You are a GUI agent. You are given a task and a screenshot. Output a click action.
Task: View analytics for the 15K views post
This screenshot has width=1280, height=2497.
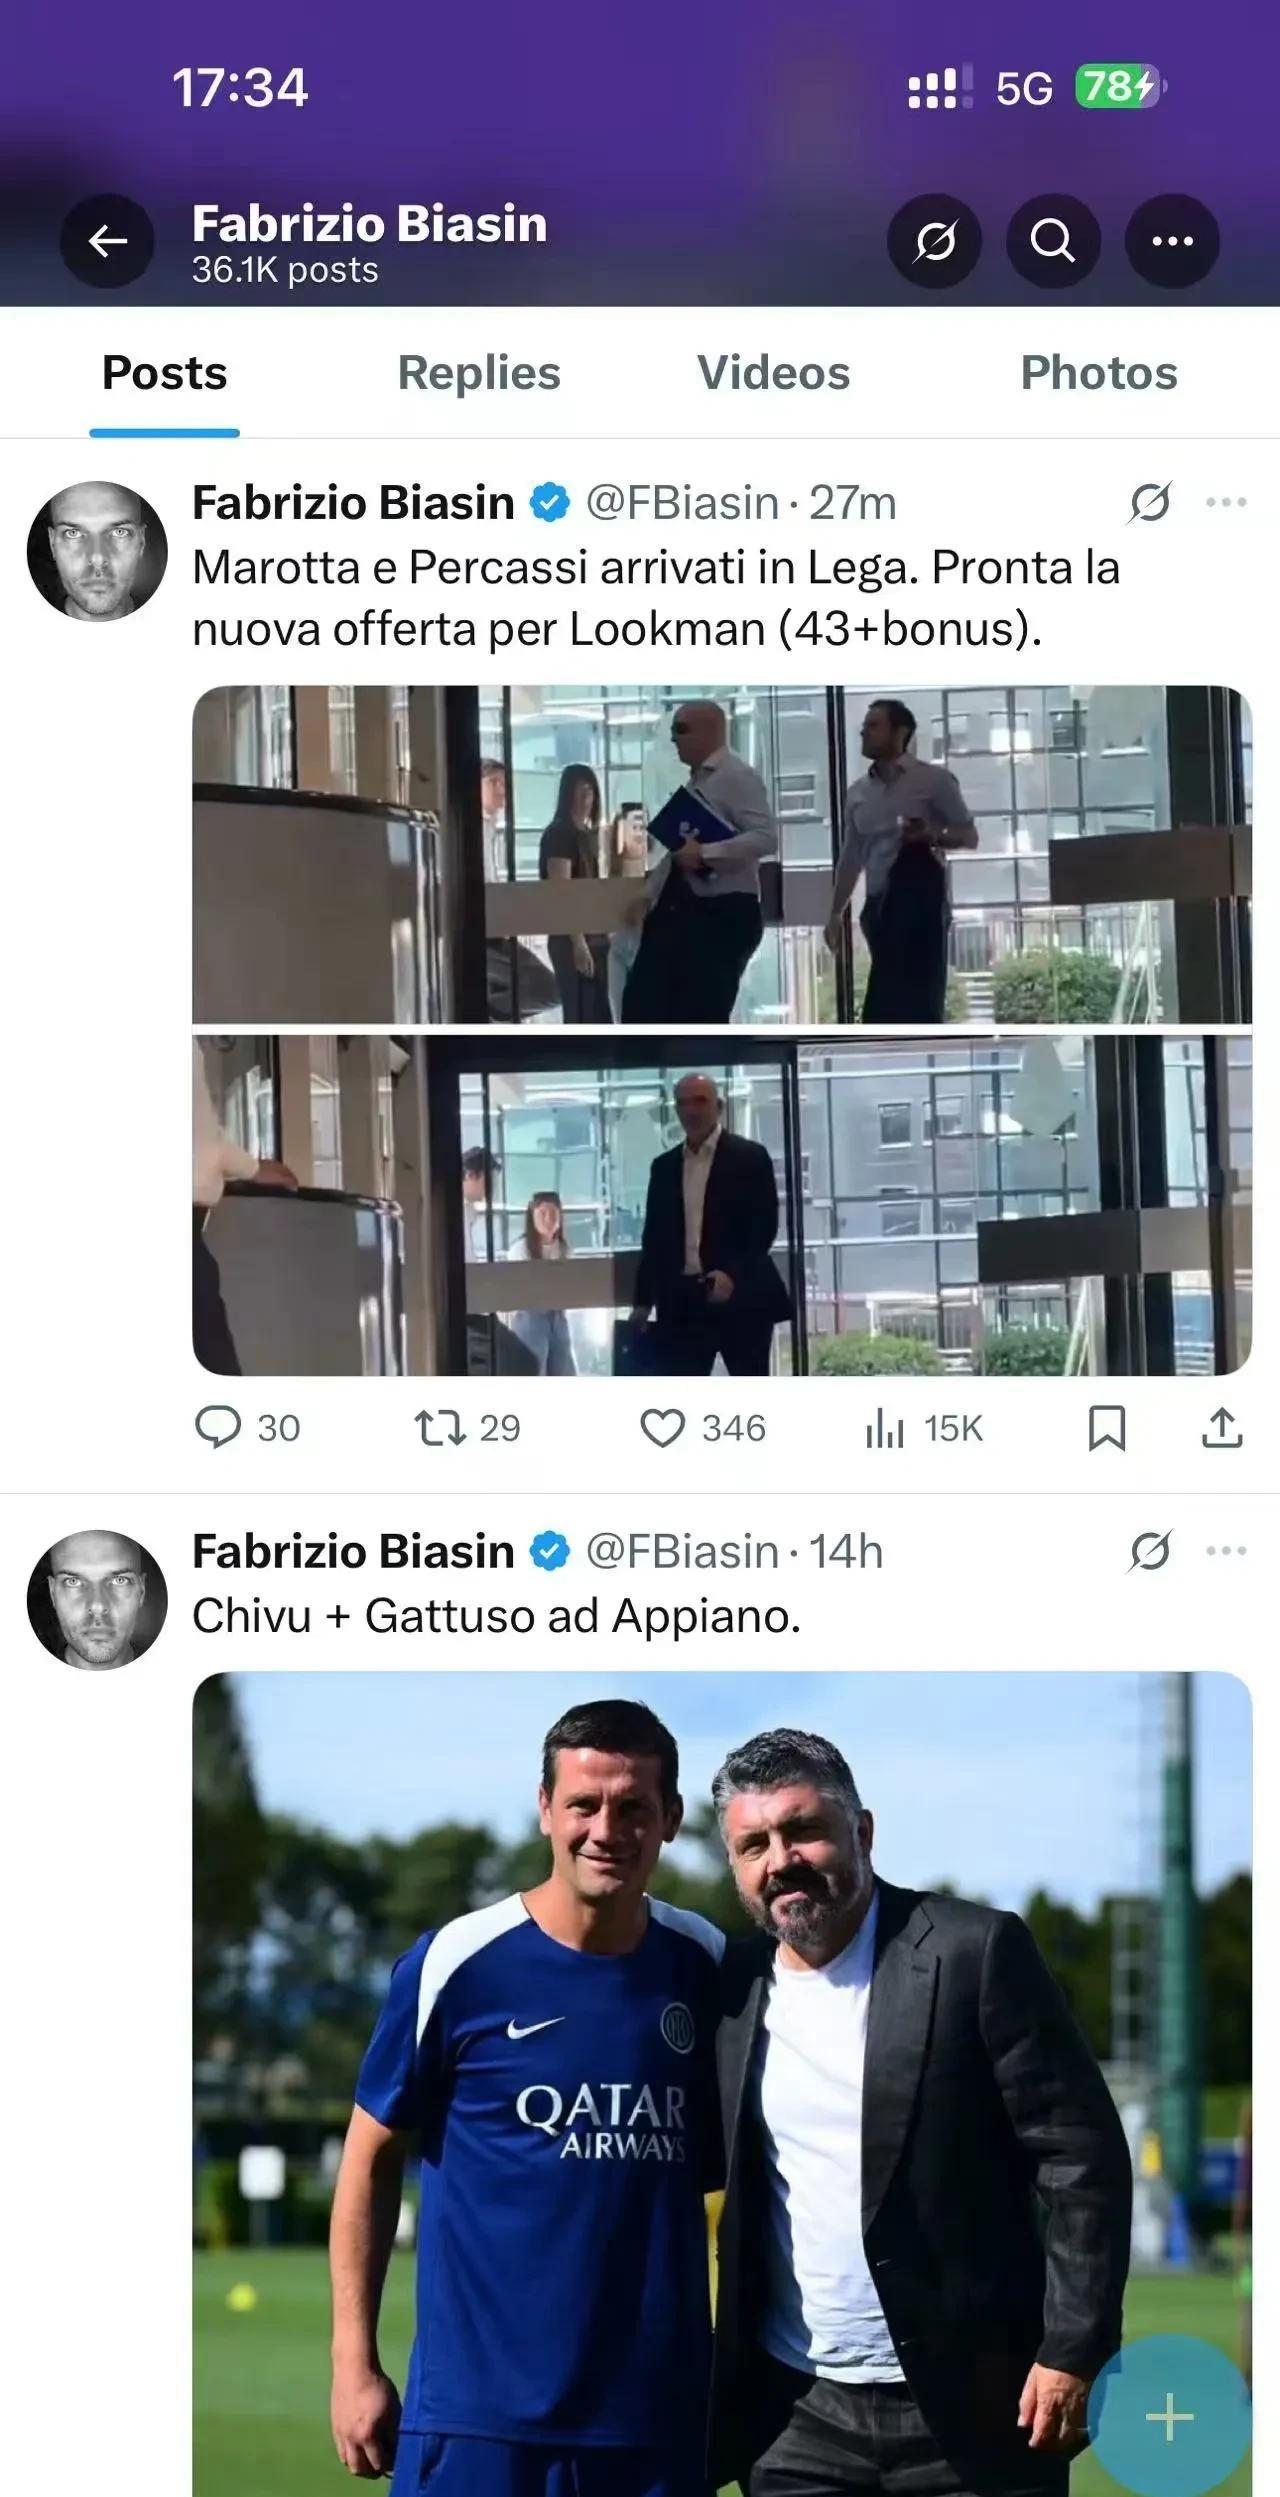885,1428
